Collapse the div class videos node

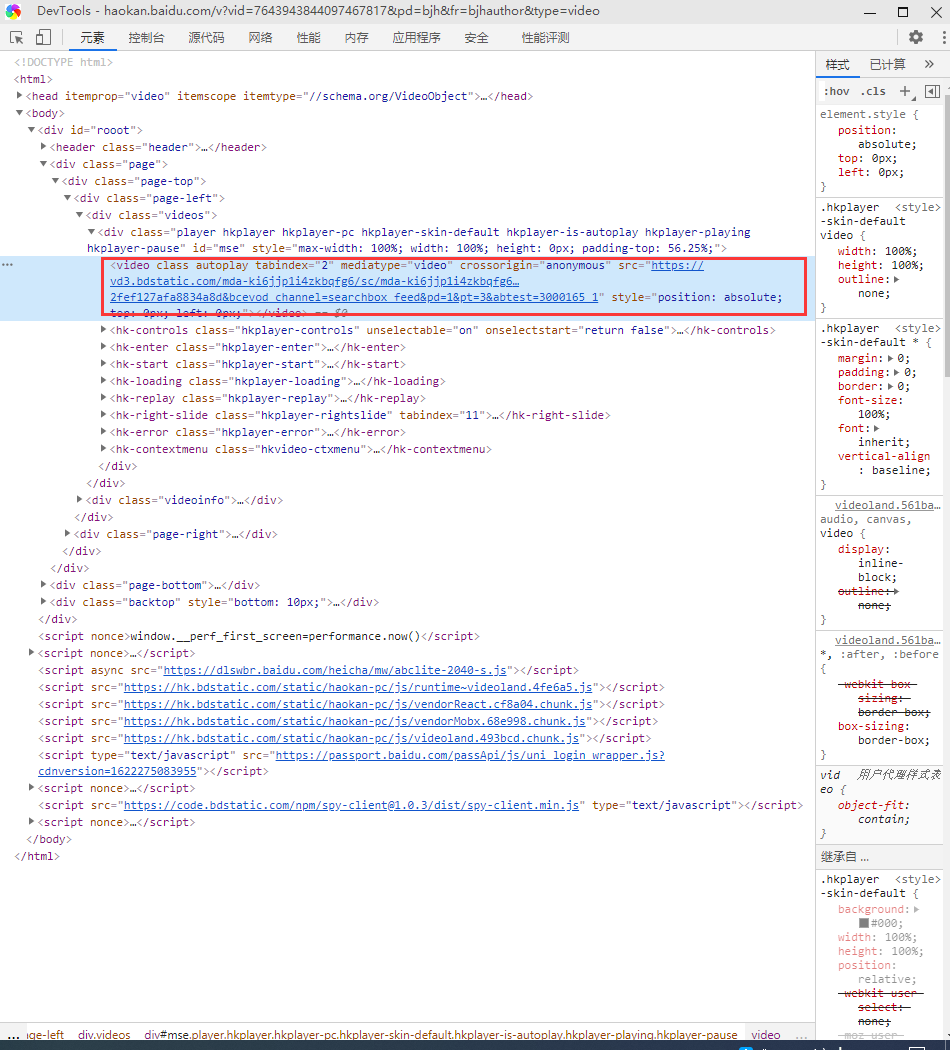[80, 215]
